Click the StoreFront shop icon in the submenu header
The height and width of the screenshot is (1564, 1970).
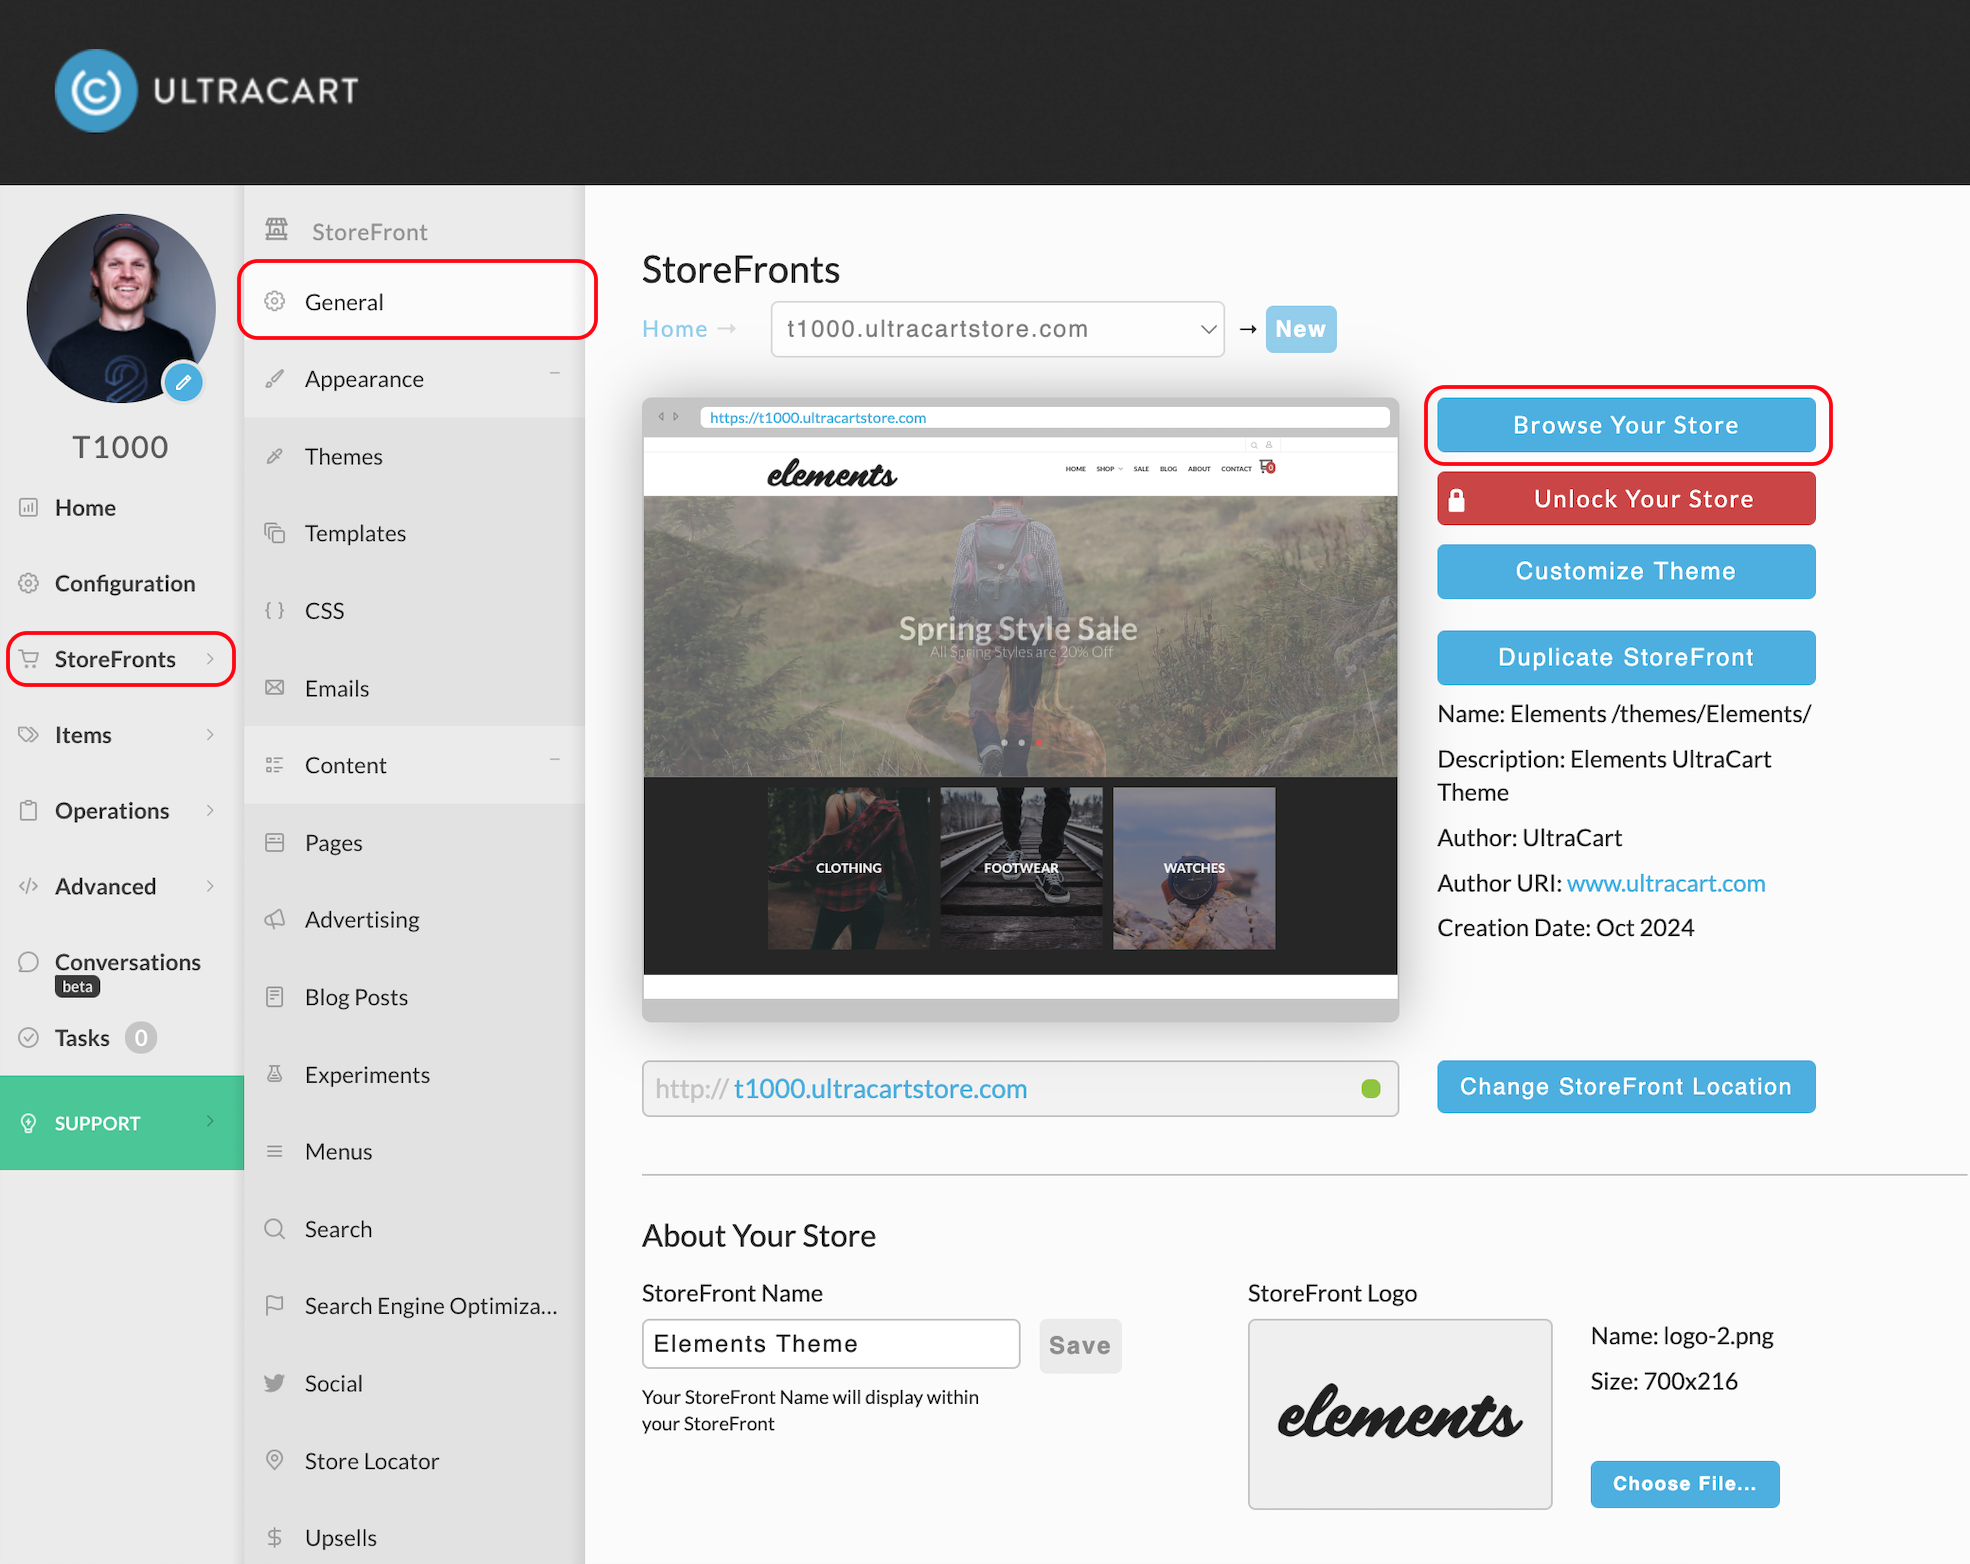[x=276, y=230]
